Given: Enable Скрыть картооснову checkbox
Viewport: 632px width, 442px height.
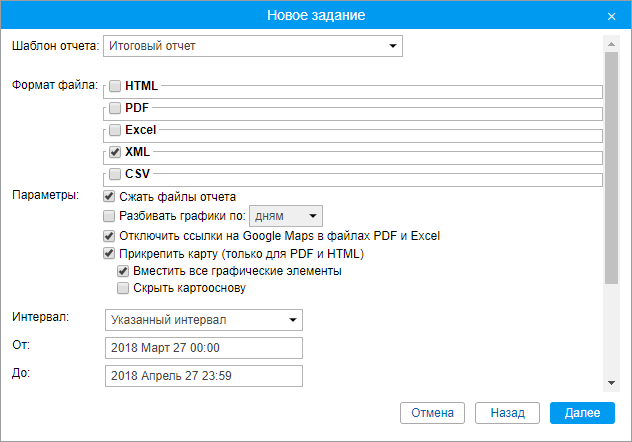Looking at the screenshot, I should [123, 288].
